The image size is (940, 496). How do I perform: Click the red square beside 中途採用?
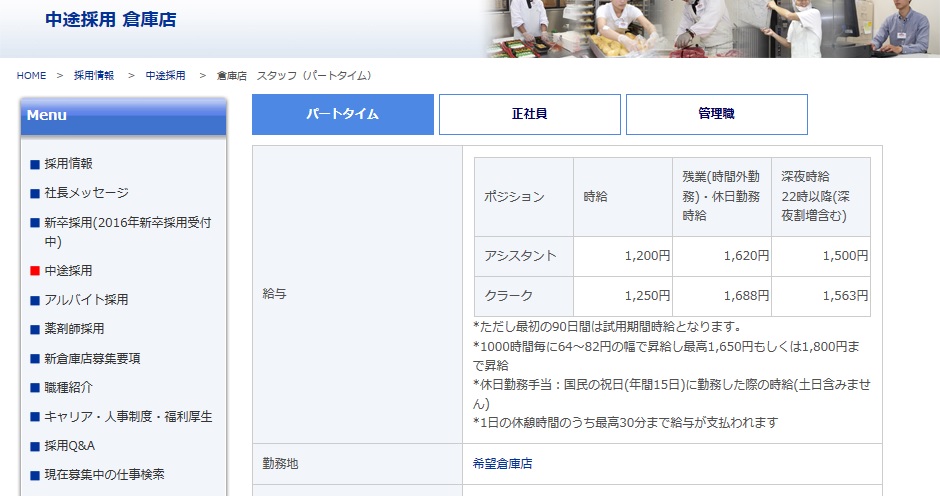[x=35, y=271]
